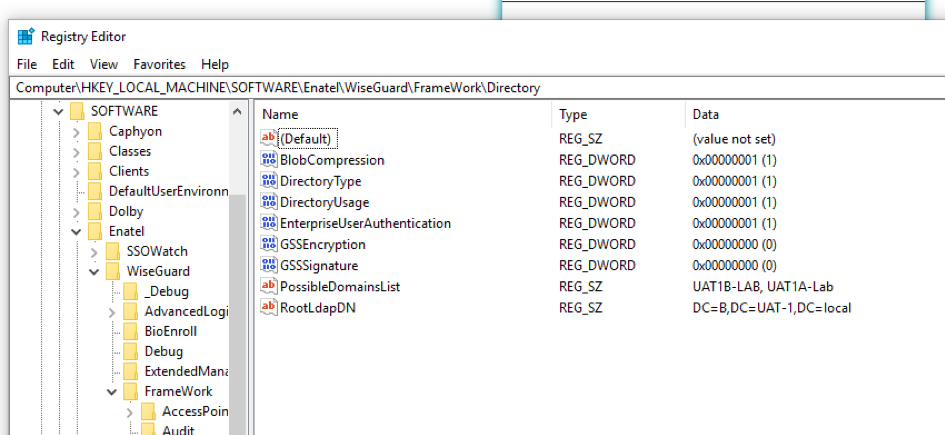
Task: Select the (Default) value name
Action: [306, 139]
